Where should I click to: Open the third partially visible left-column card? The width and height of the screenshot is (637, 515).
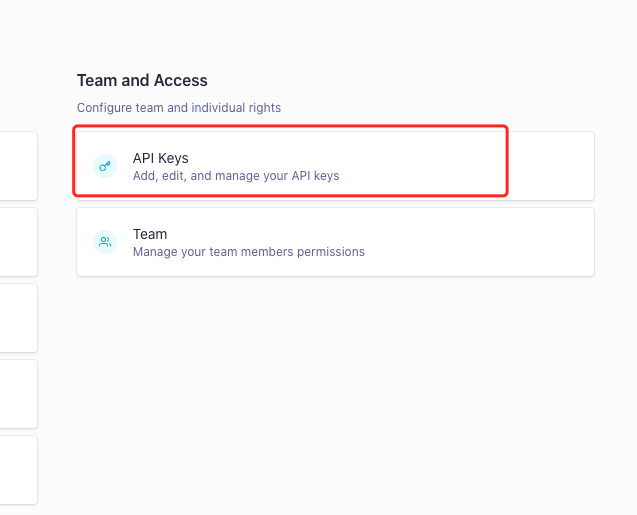18,318
